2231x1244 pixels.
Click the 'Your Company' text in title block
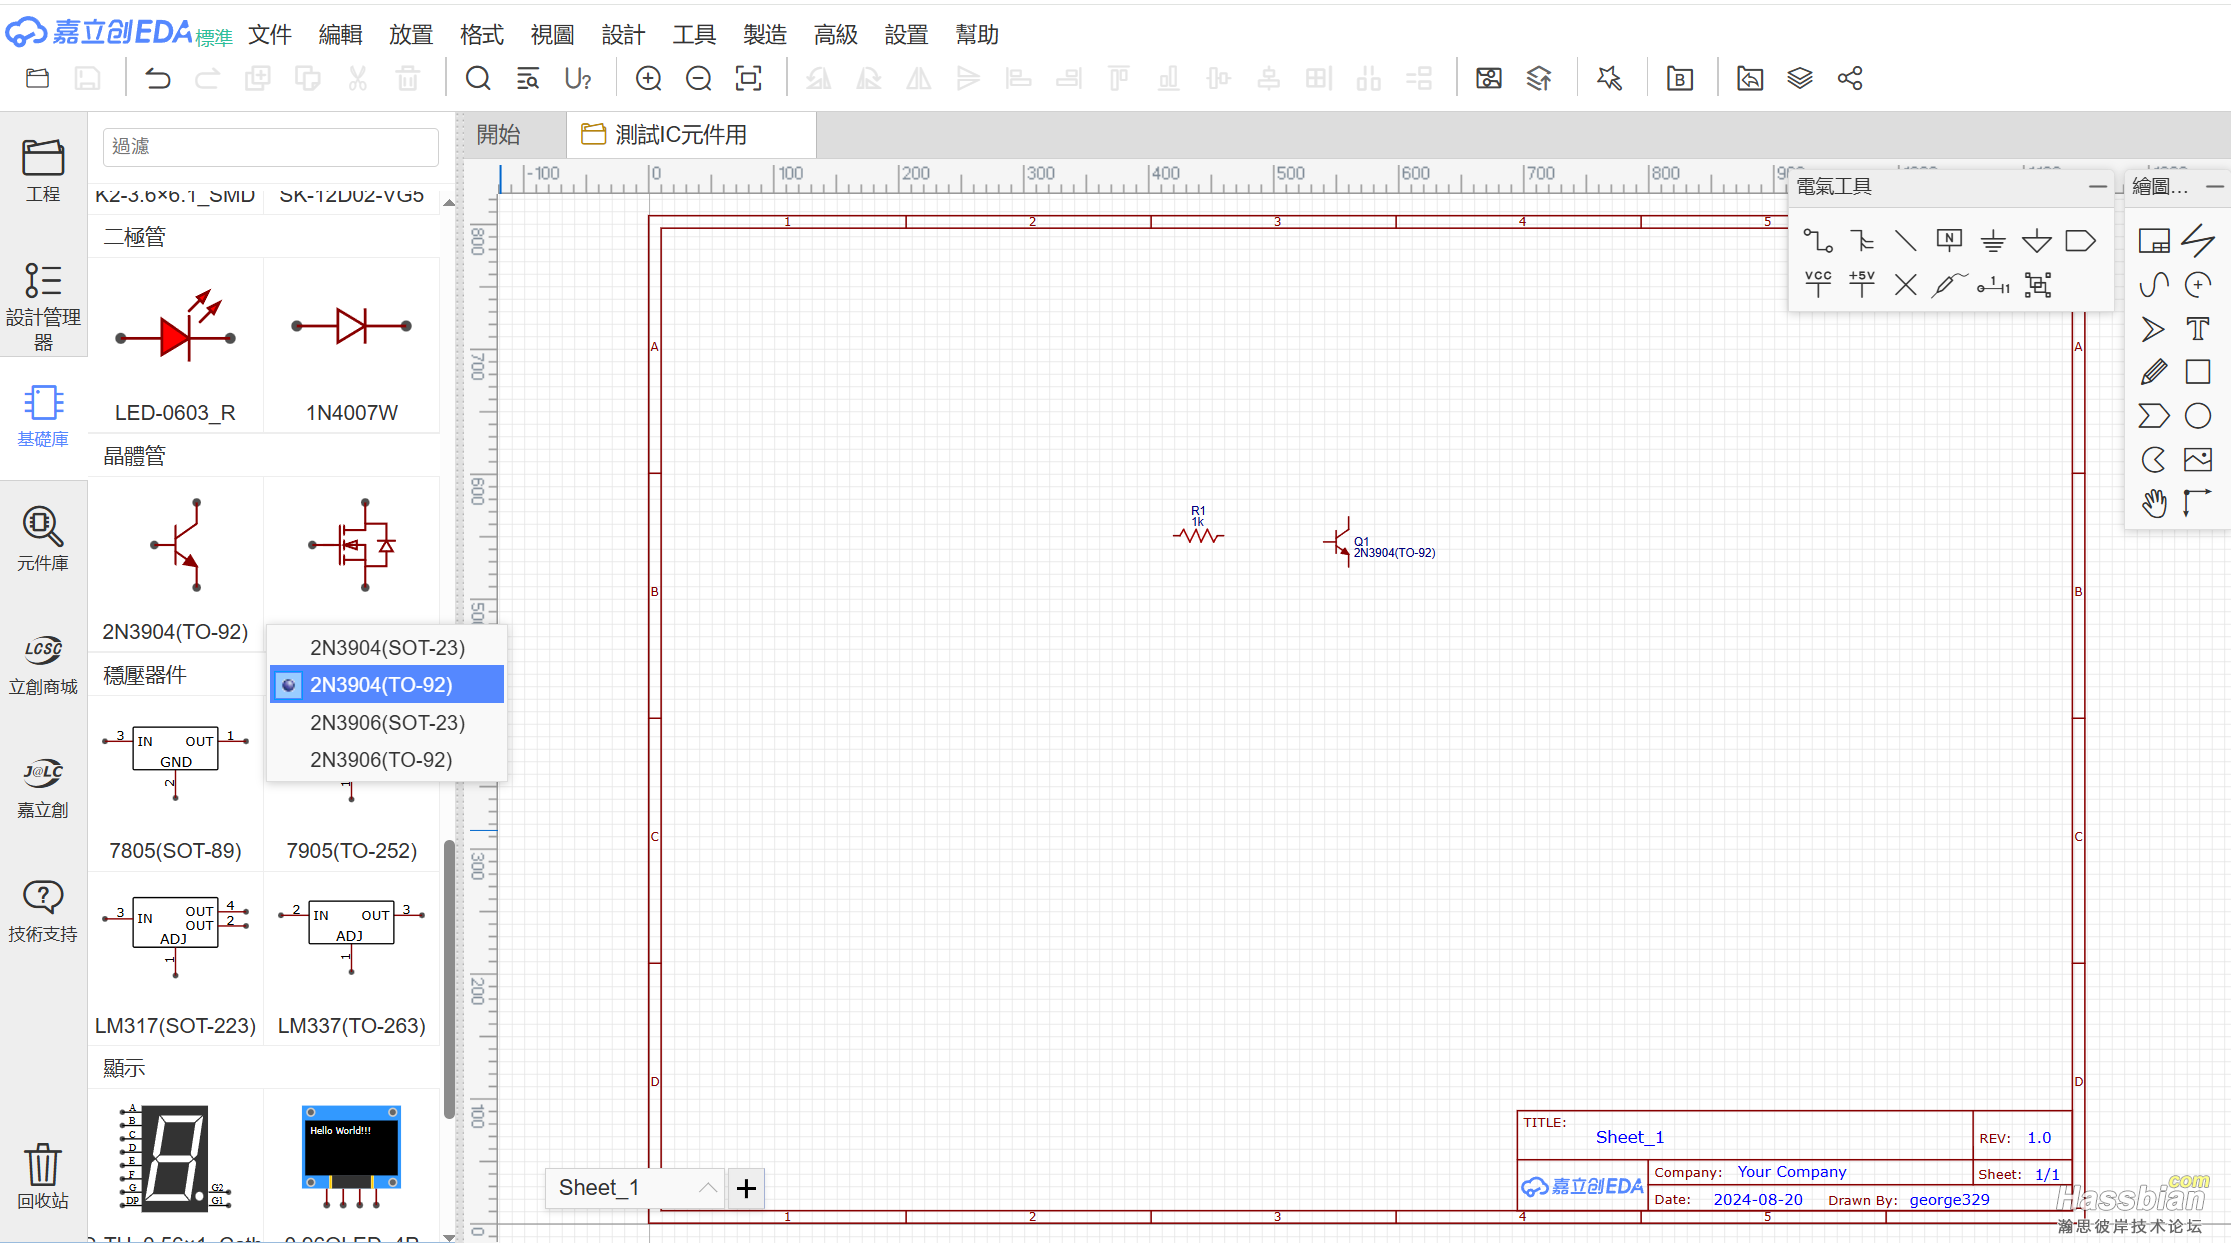coord(1791,1172)
